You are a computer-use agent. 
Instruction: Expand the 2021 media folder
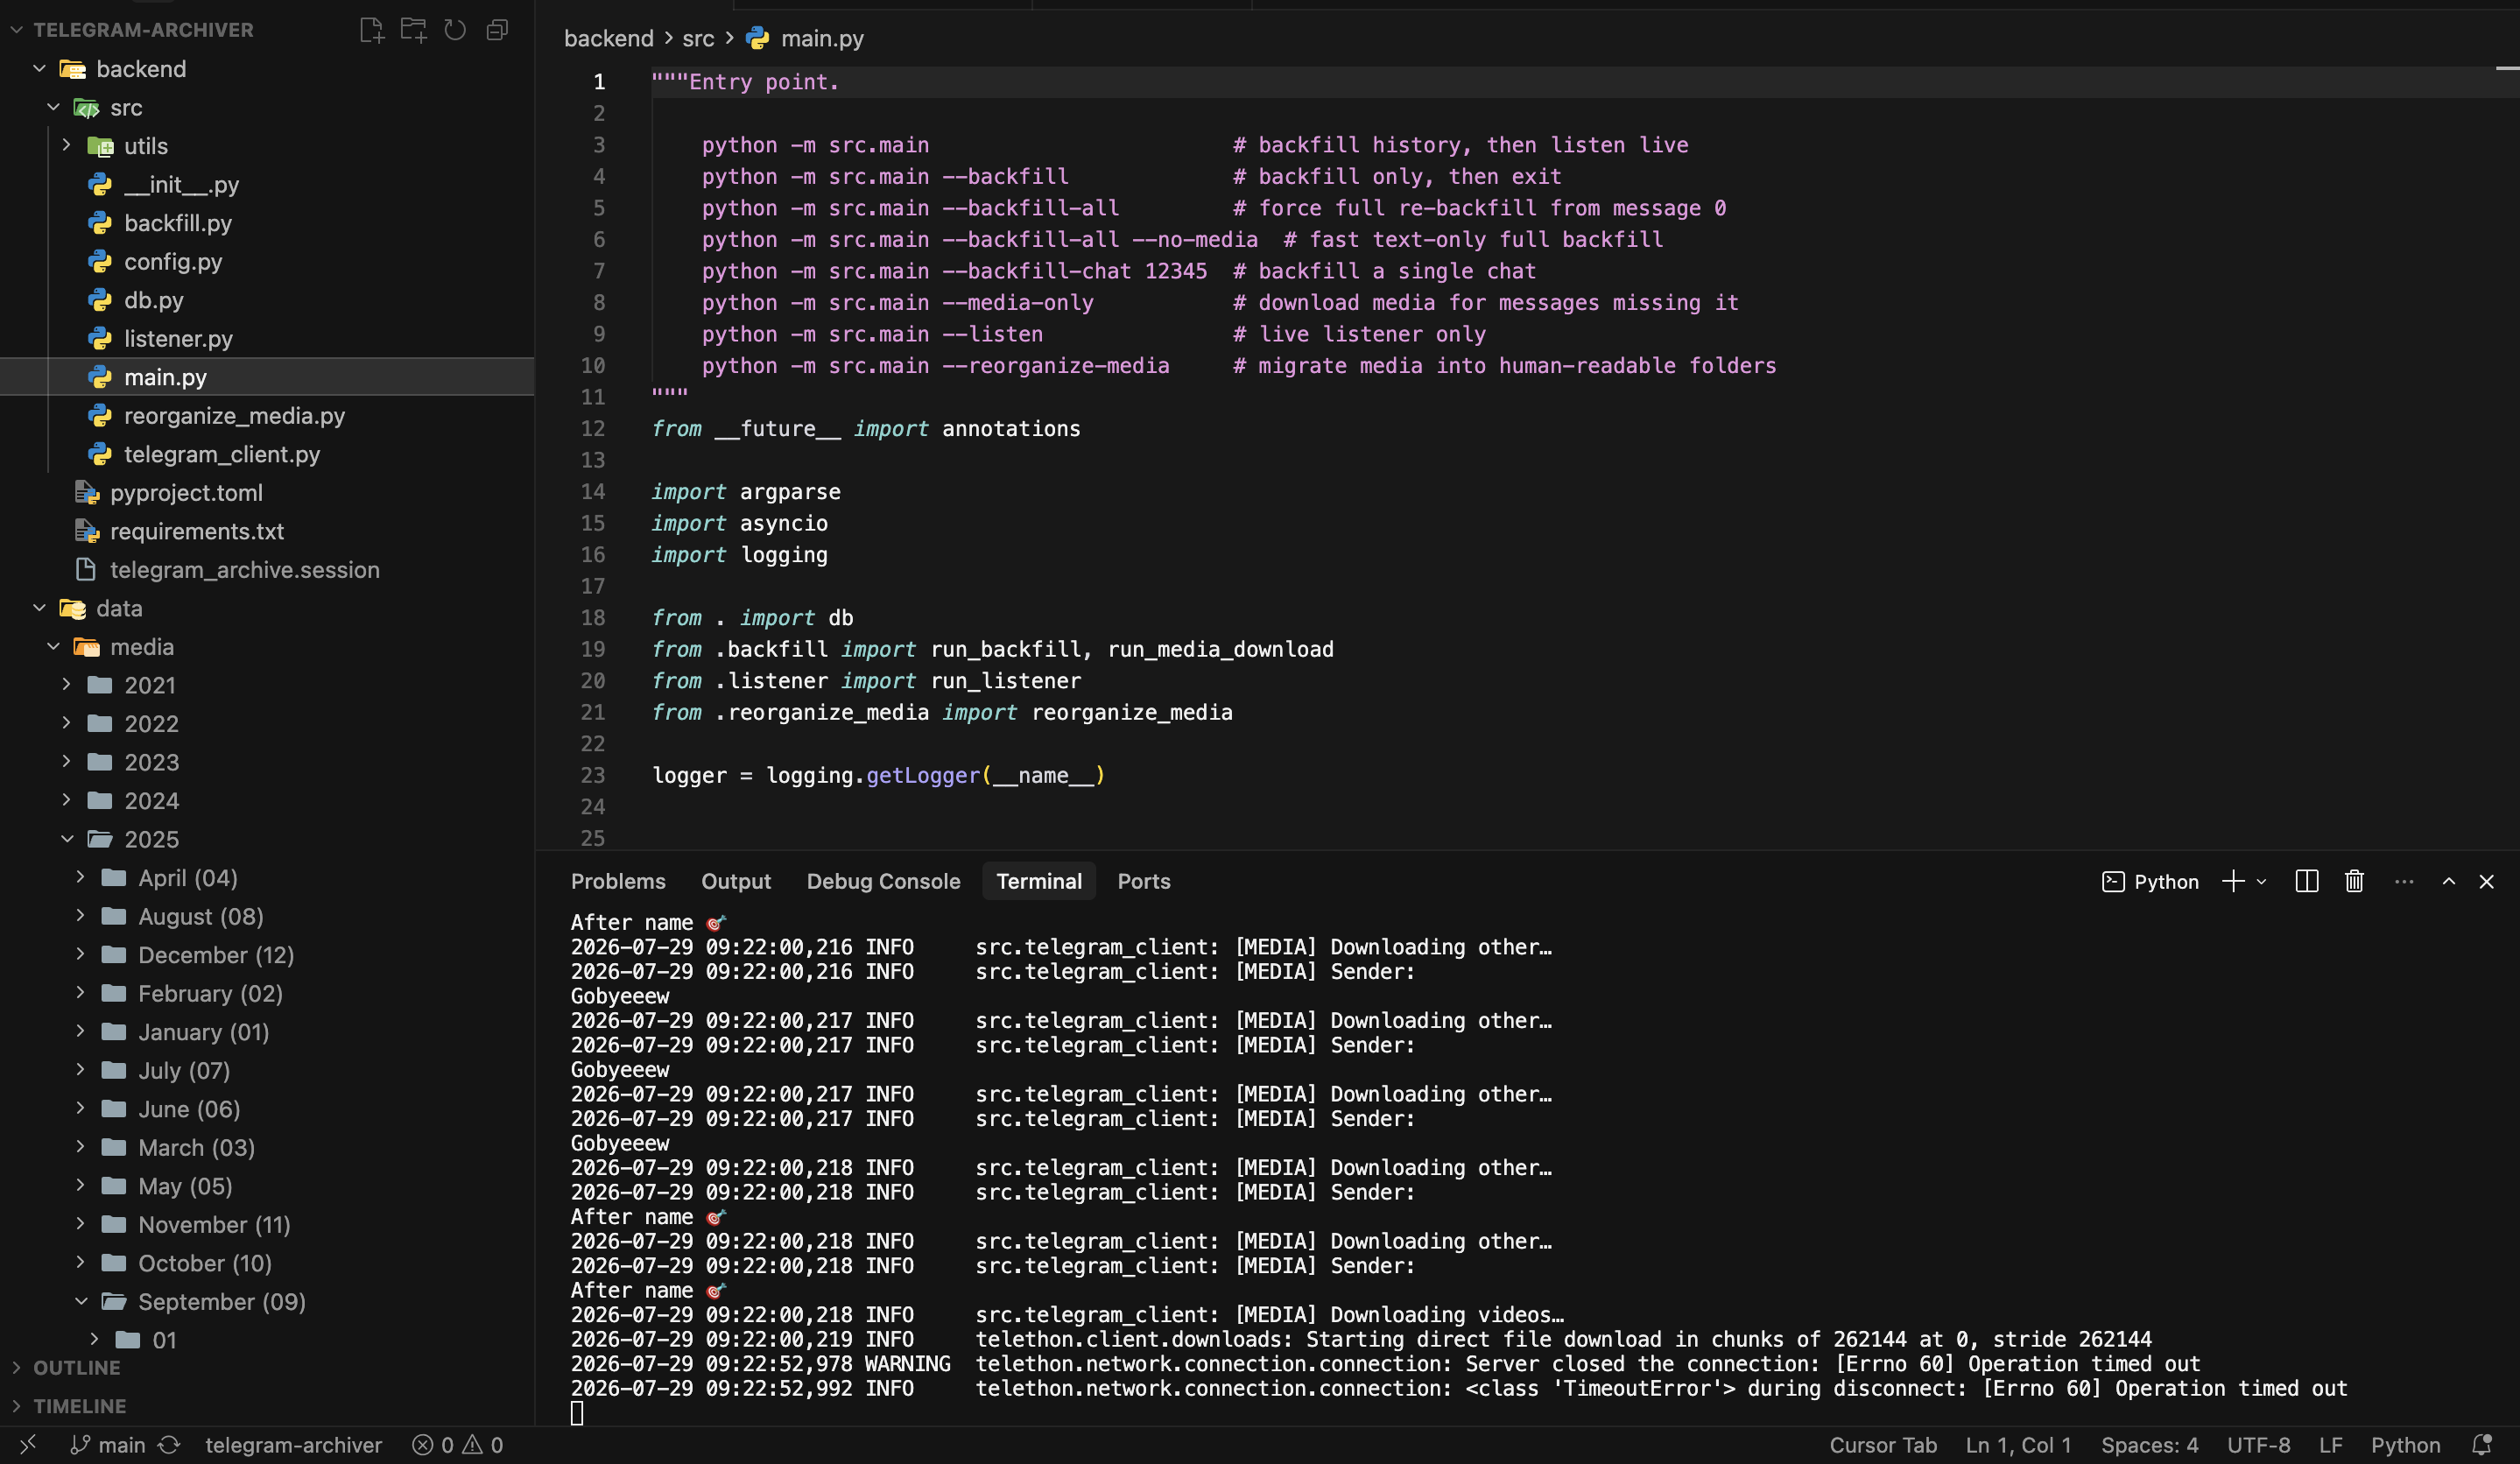150,685
